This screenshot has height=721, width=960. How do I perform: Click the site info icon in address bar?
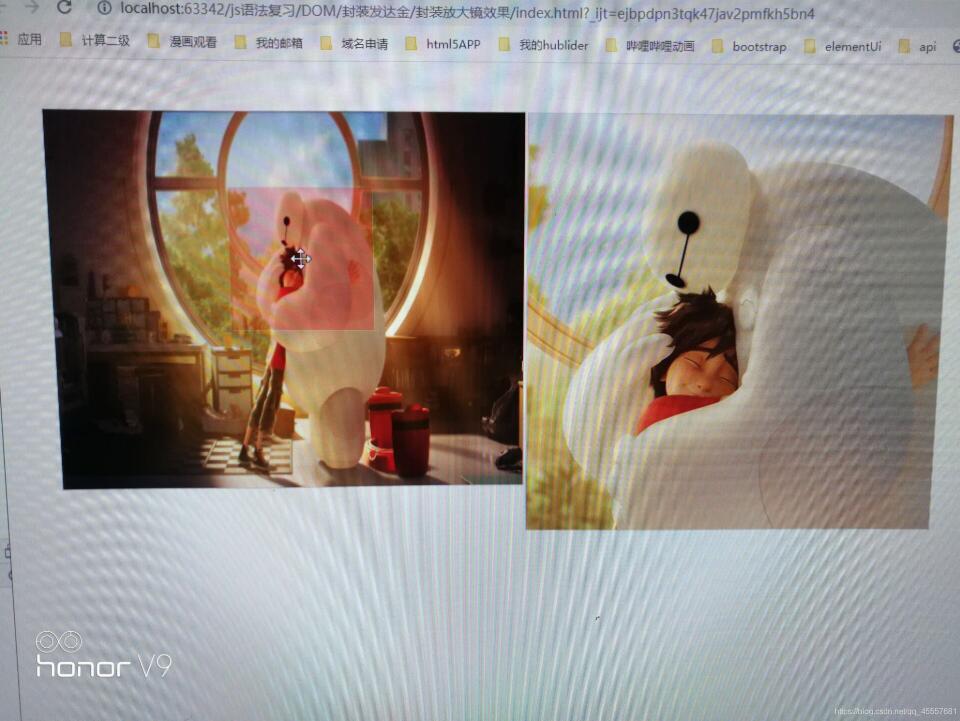tap(104, 8)
